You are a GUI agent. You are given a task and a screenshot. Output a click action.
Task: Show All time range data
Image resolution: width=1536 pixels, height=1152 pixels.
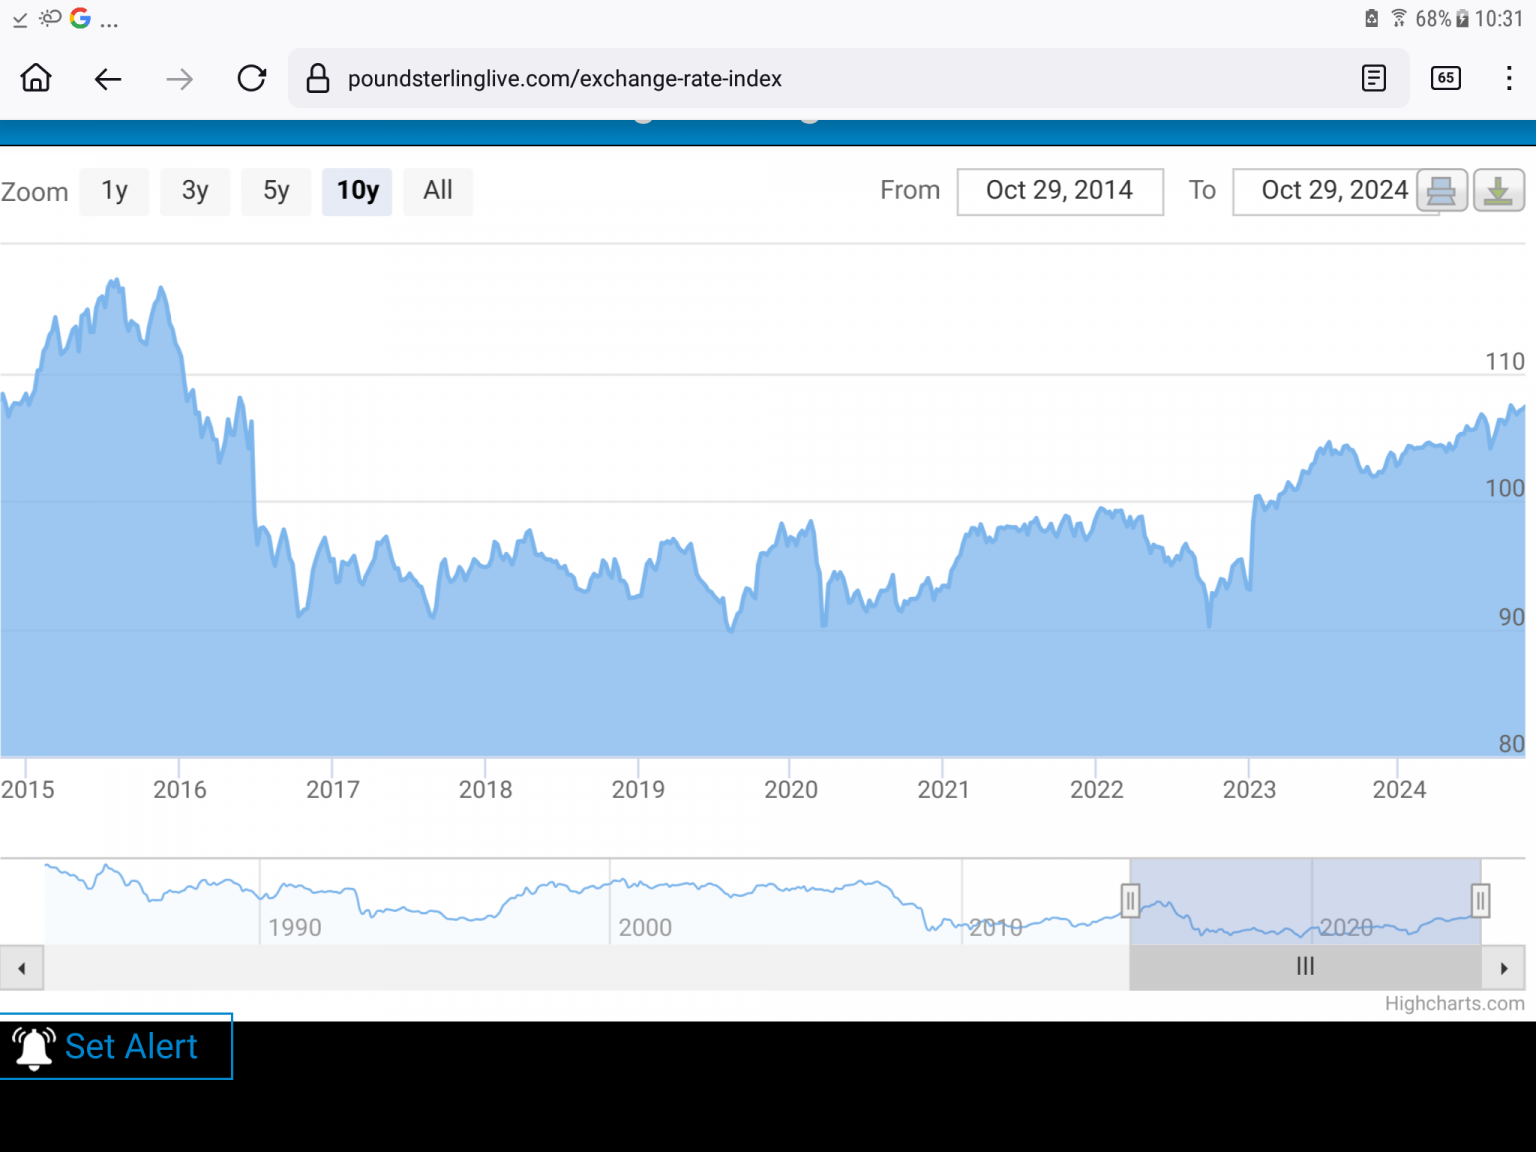click(x=438, y=191)
